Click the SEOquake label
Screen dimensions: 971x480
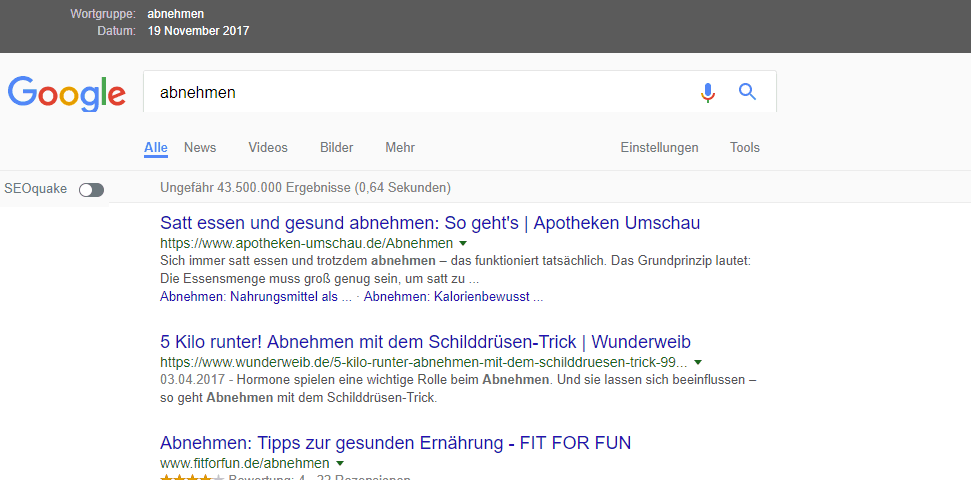coord(35,189)
